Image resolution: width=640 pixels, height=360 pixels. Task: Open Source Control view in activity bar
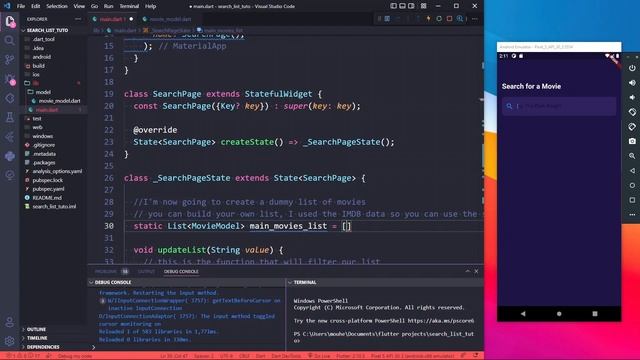(9, 60)
